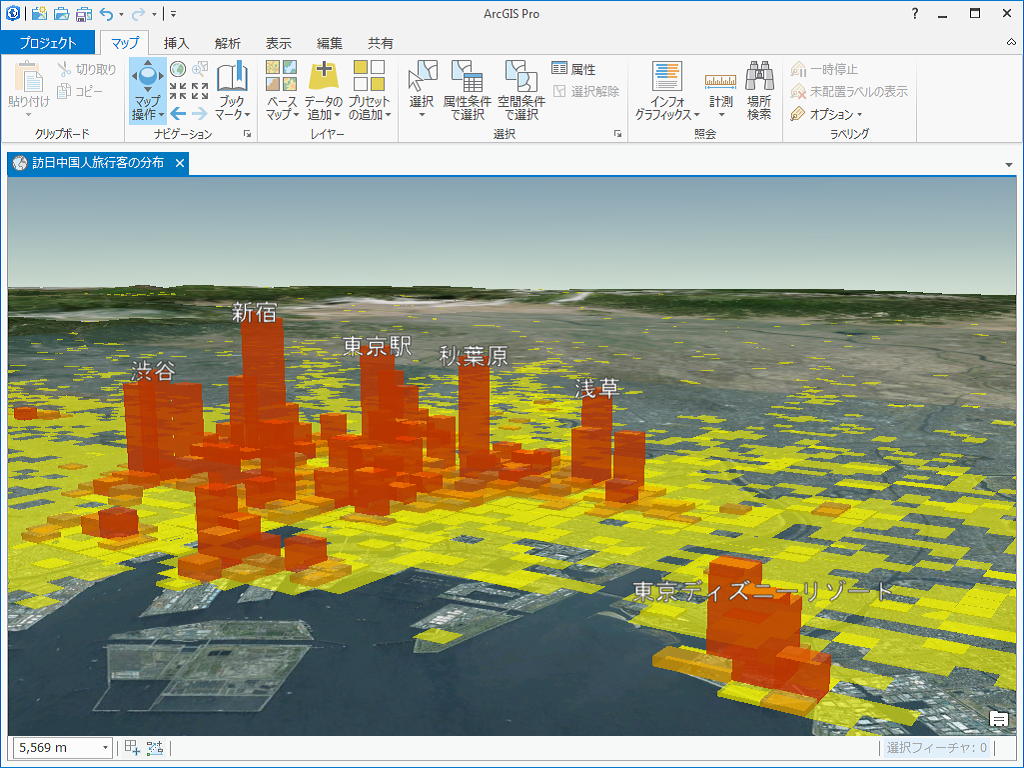Go to previous extent arrow
Image resolution: width=1024 pixels, height=768 pixels.
click(x=178, y=114)
